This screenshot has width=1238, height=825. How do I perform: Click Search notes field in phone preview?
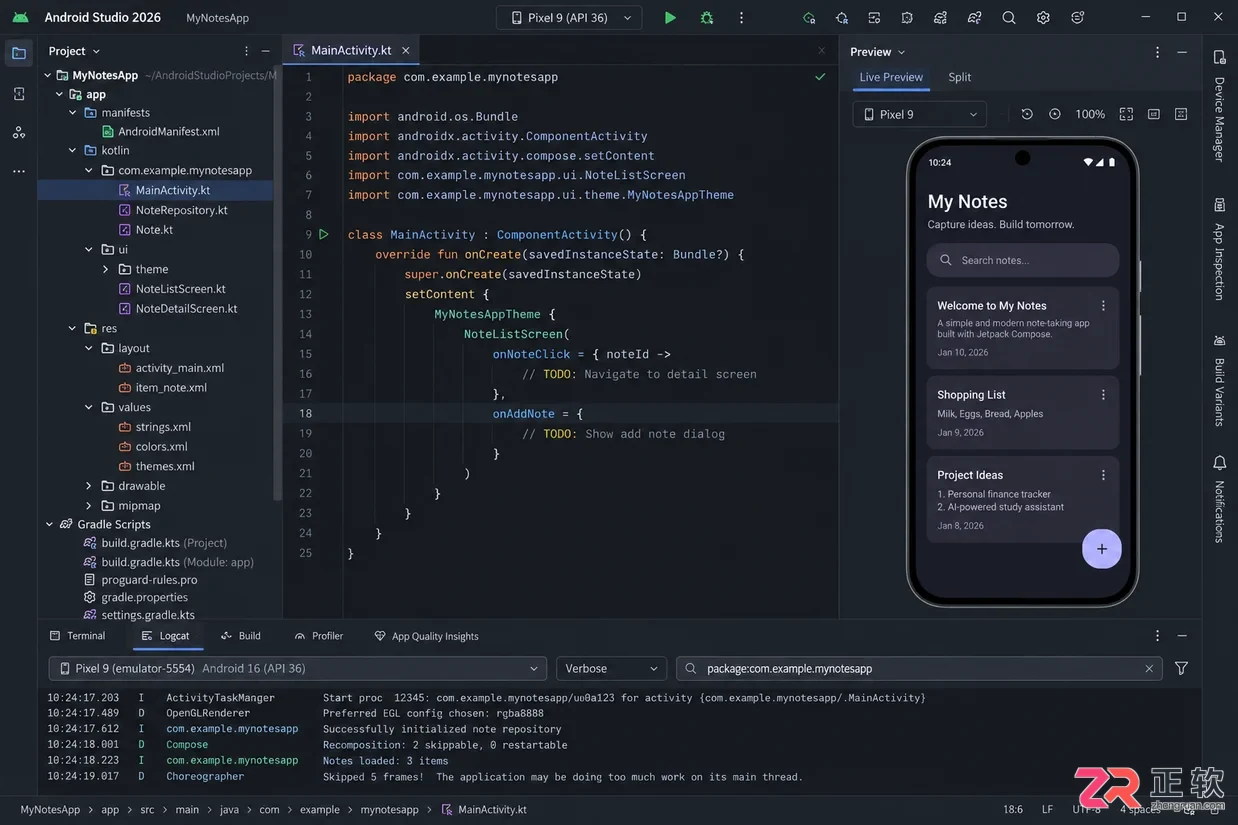(1022, 260)
